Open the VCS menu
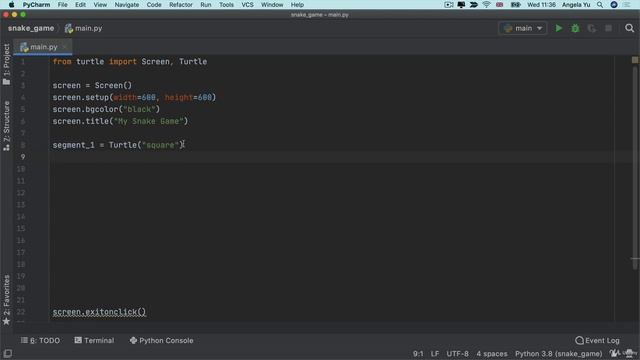 [247, 5]
